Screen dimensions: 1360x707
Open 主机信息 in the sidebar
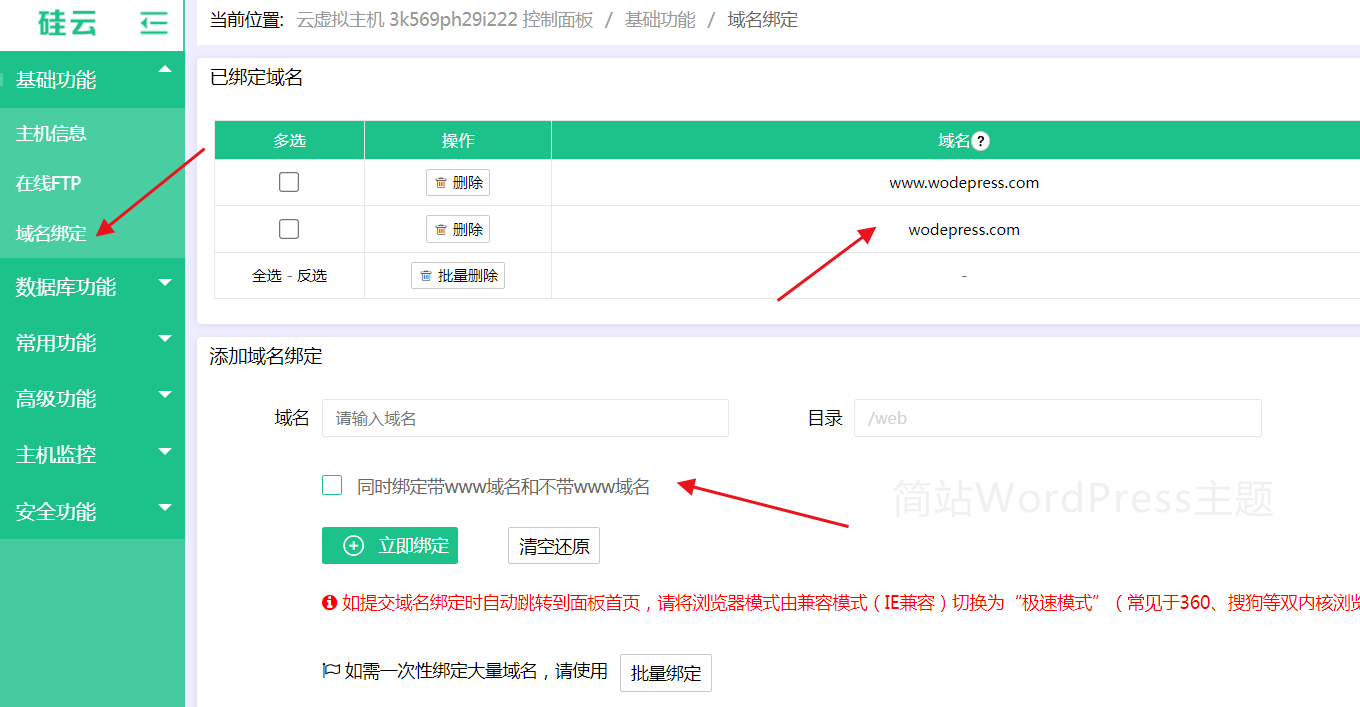[x=51, y=133]
